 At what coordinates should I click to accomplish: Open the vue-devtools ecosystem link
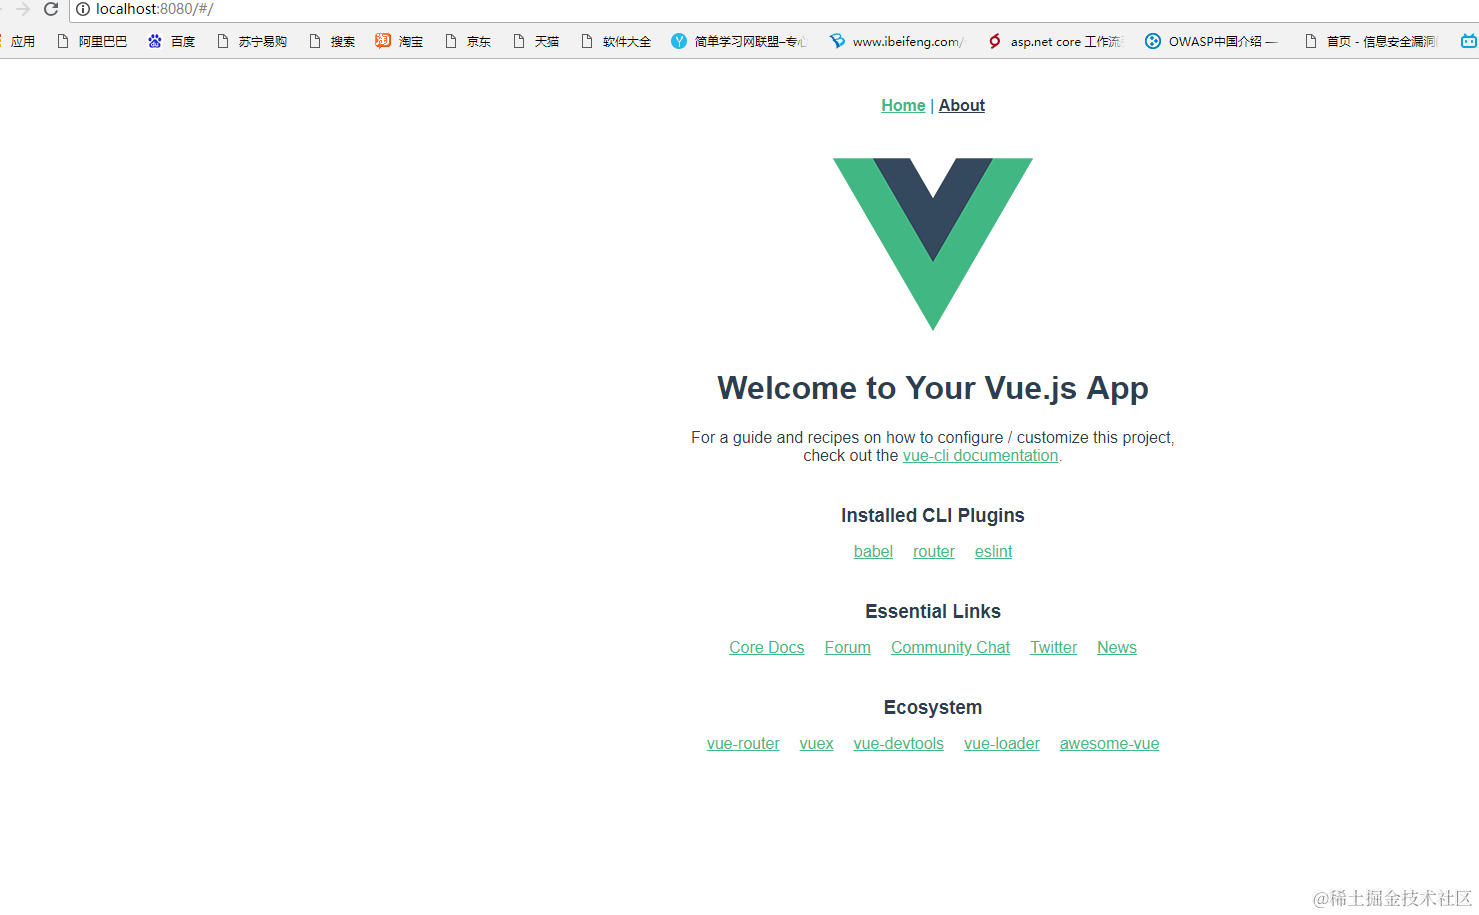(899, 743)
